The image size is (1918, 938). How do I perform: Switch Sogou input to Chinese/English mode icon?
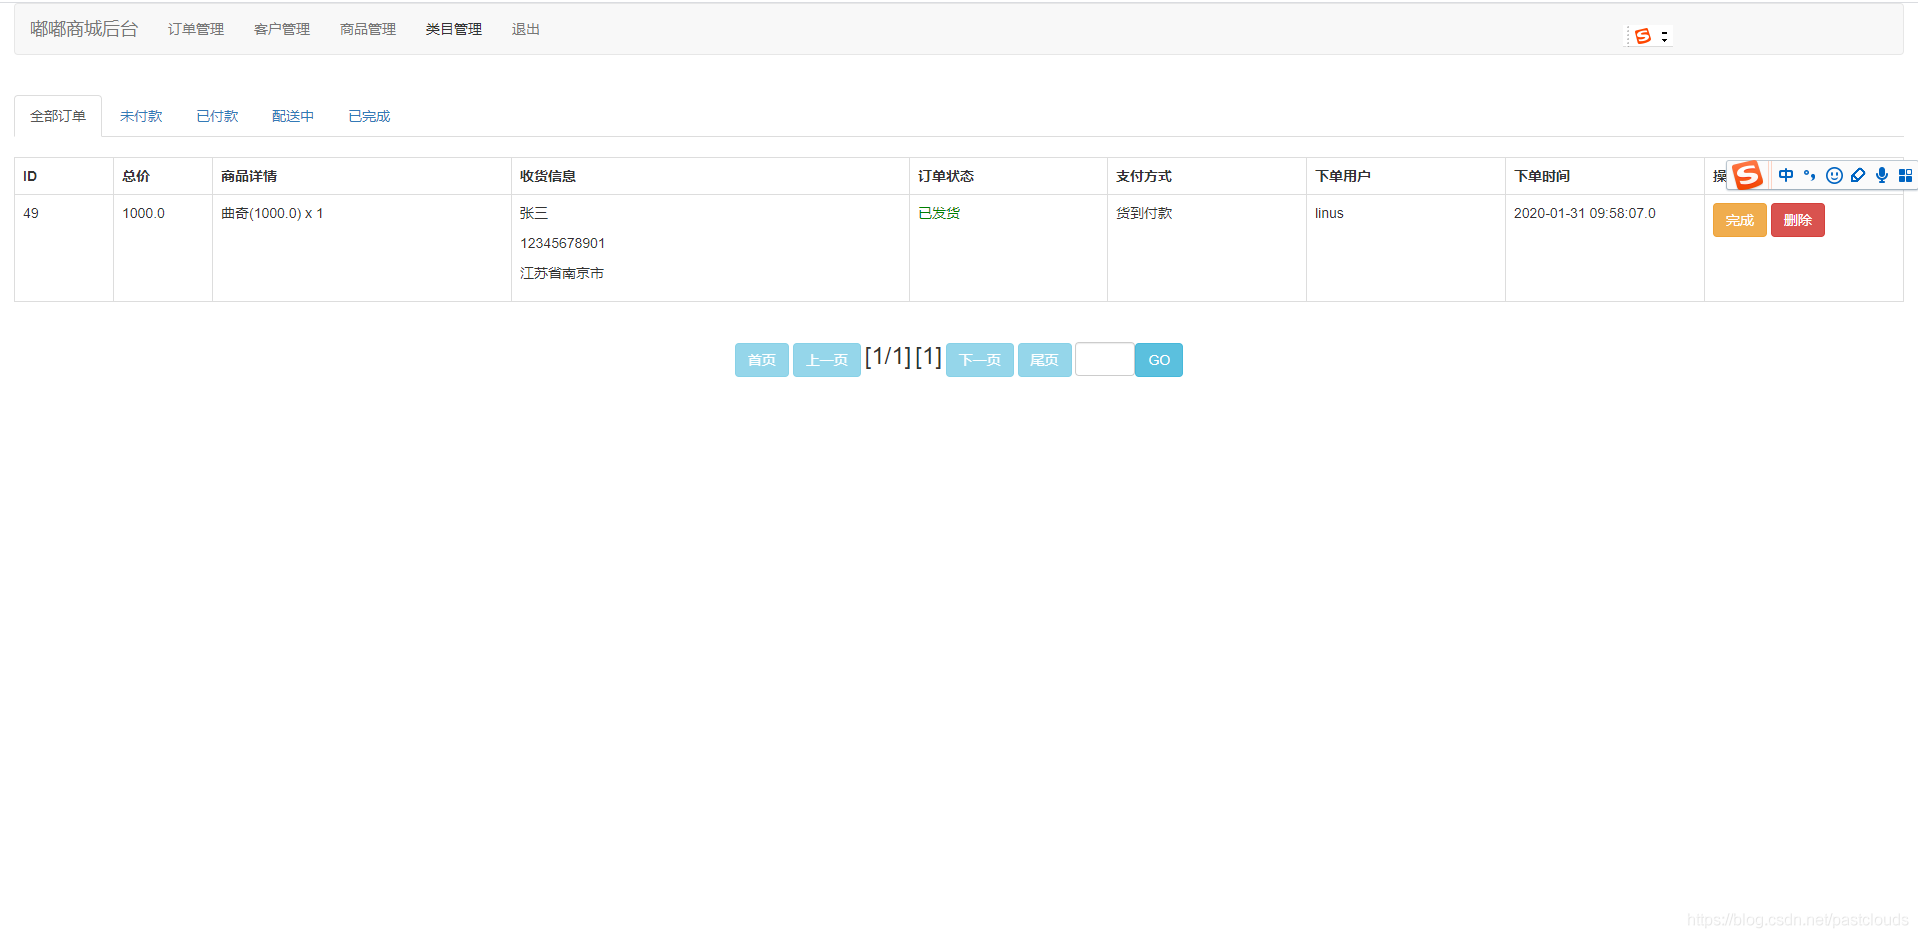pos(1785,175)
